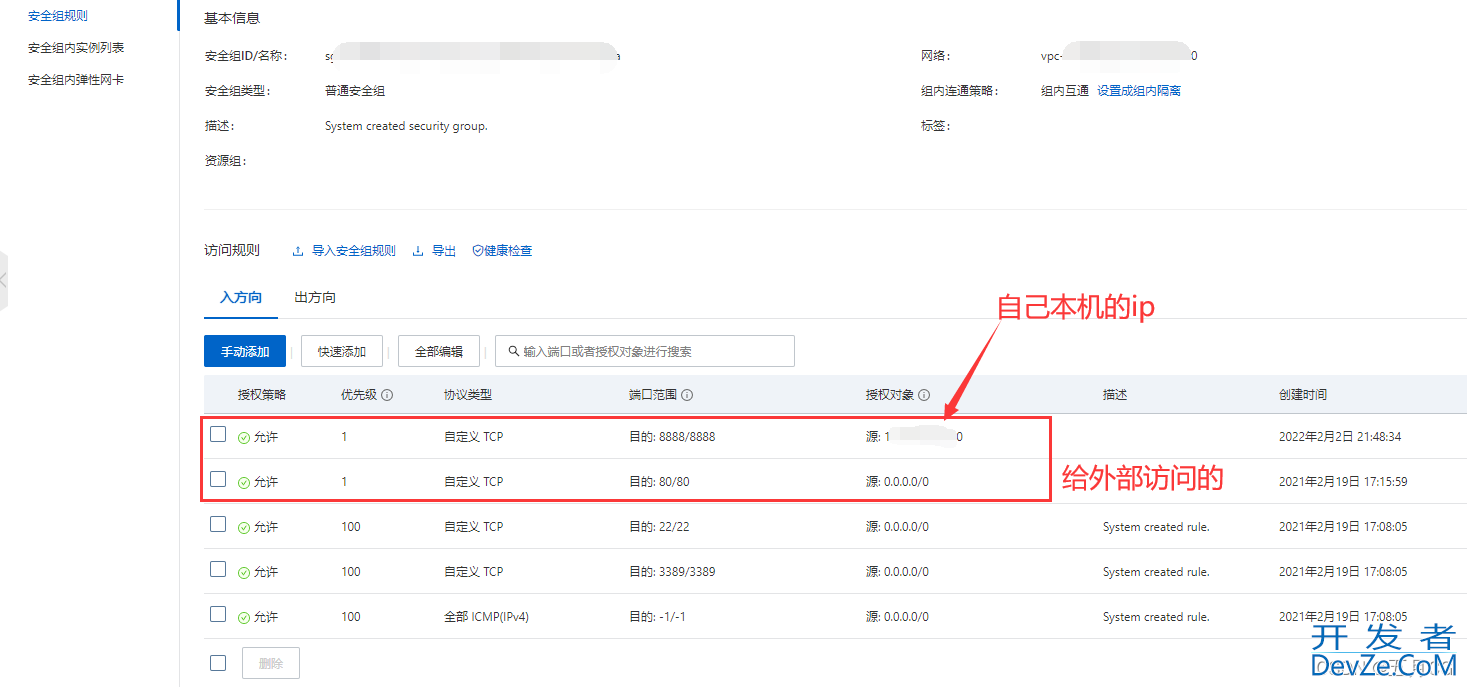Tick the select-all checkbox beside 删除
The image size is (1467, 687).
pyautogui.click(x=218, y=662)
